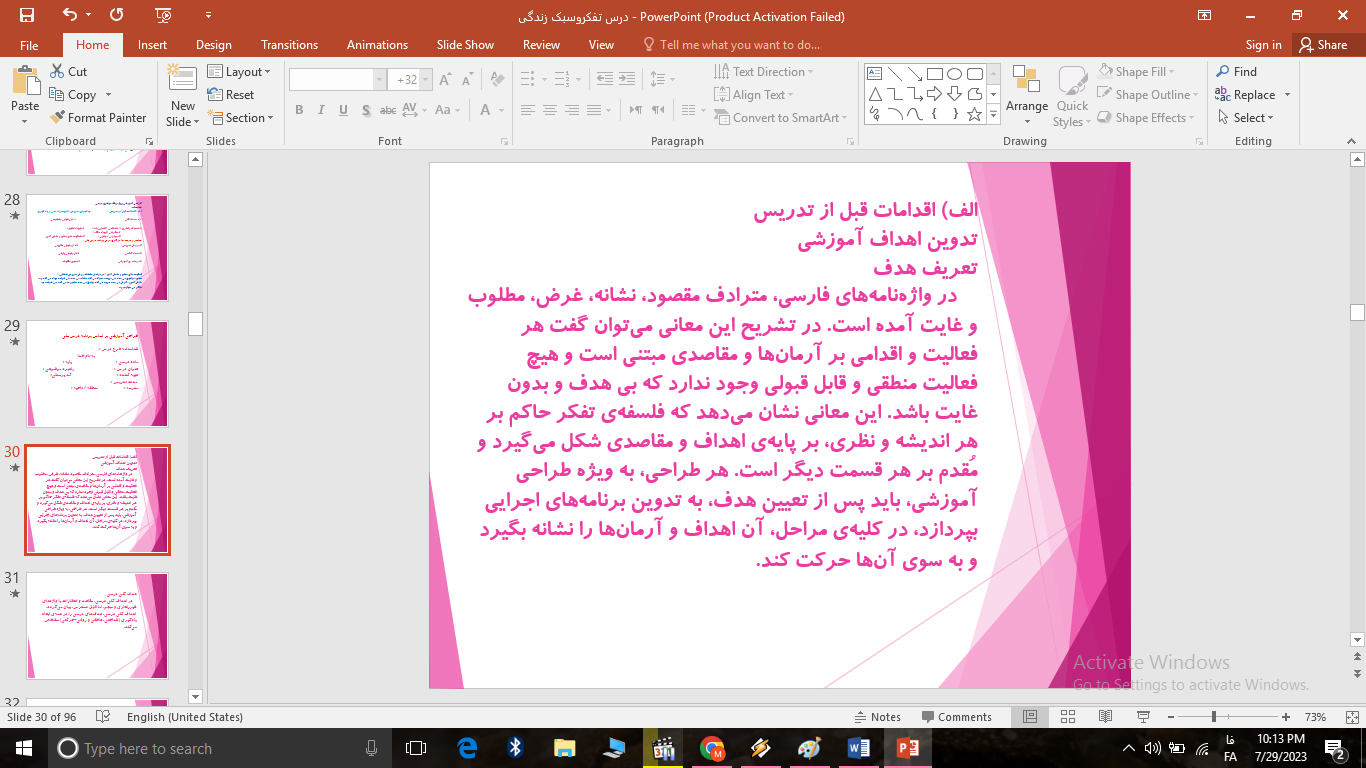Open Chrome from the taskbar

712,748
